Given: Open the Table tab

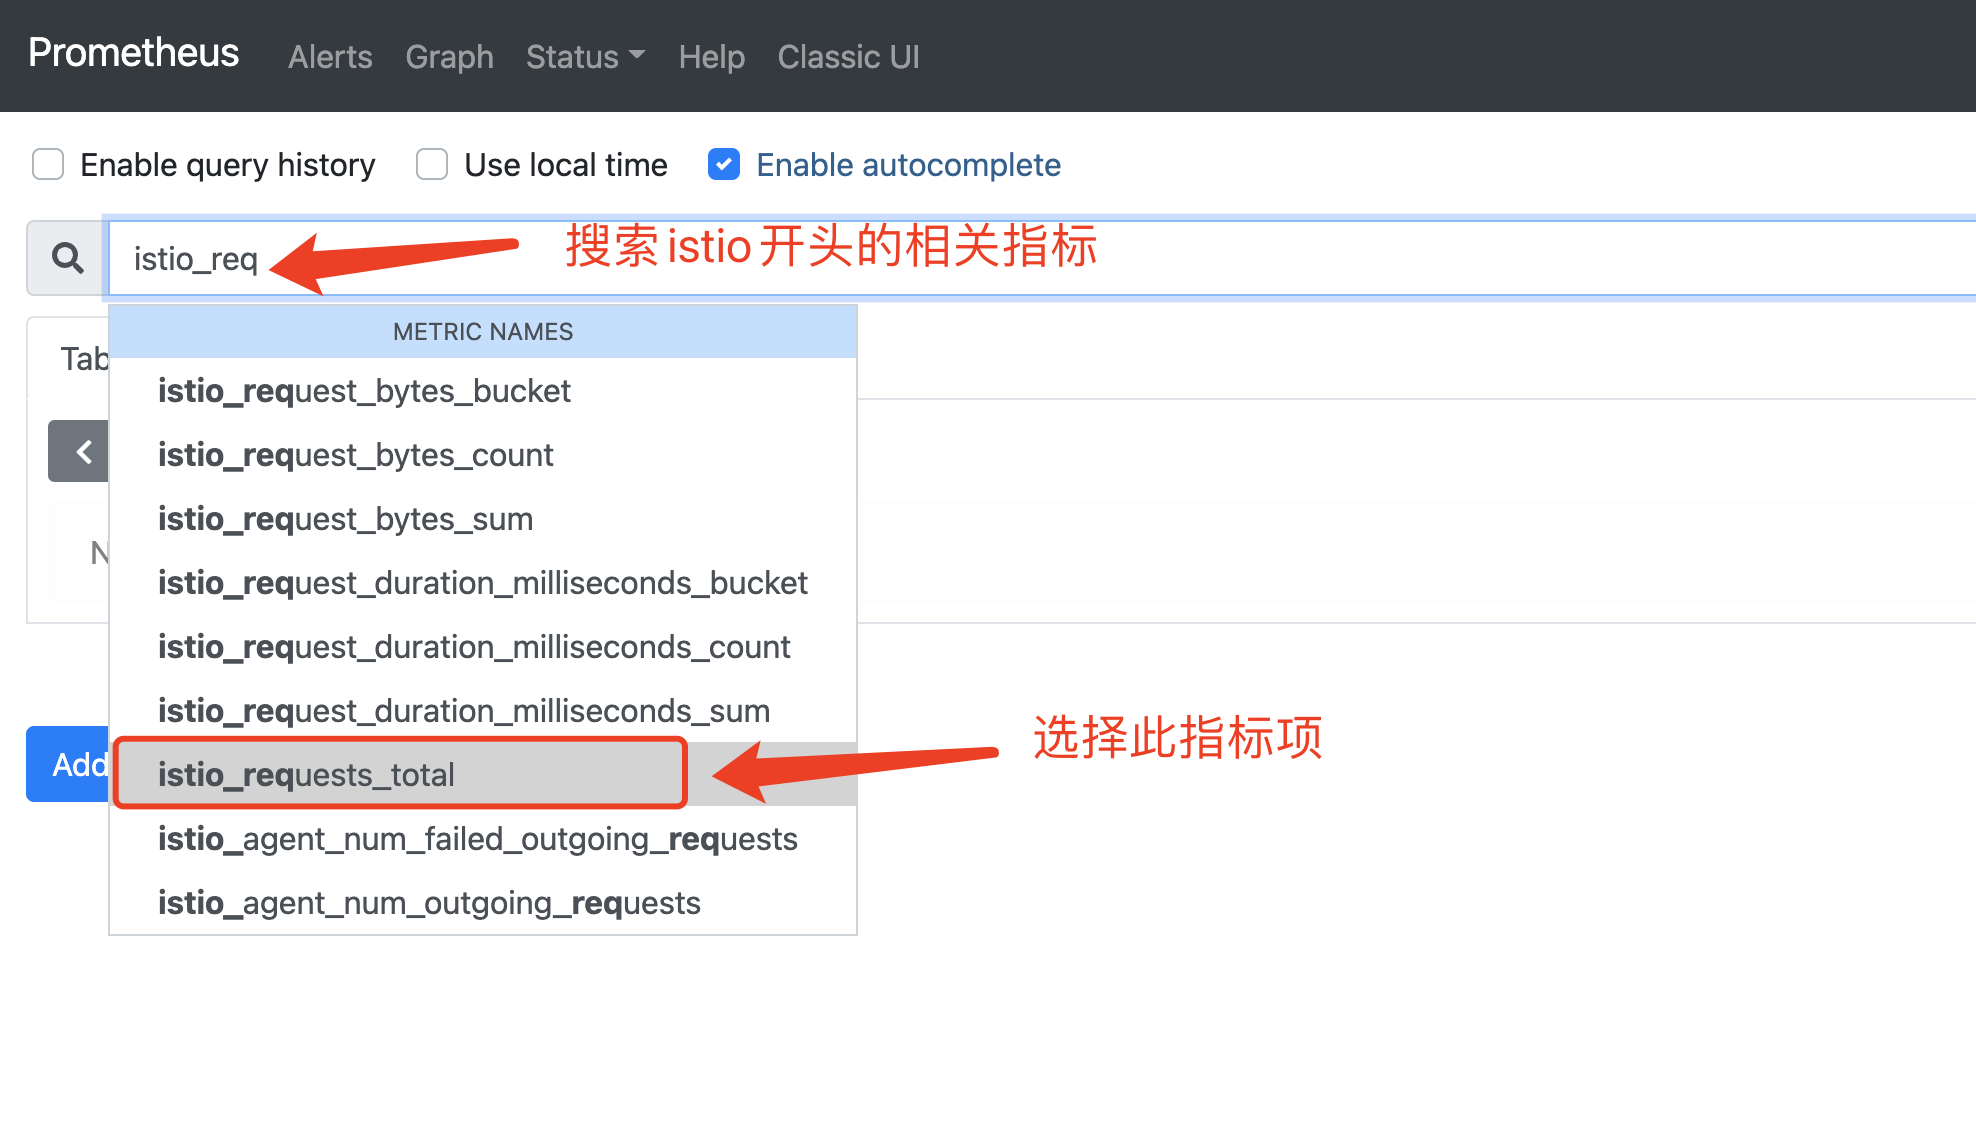Looking at the screenshot, I should tap(82, 359).
